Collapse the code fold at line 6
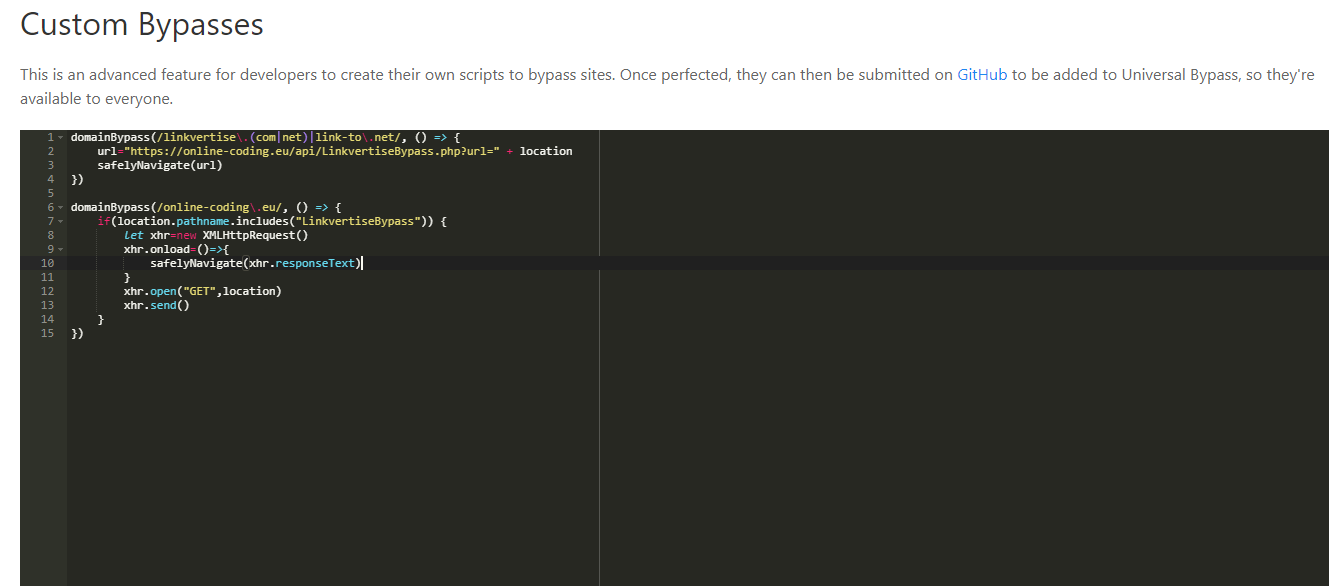The height and width of the screenshot is (586, 1340). pyautogui.click(x=60, y=207)
